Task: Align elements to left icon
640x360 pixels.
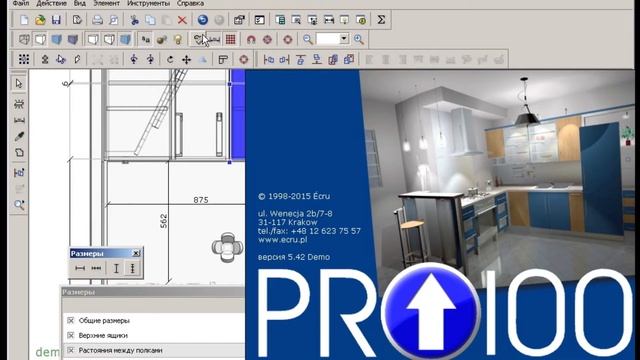Action: coord(269,60)
